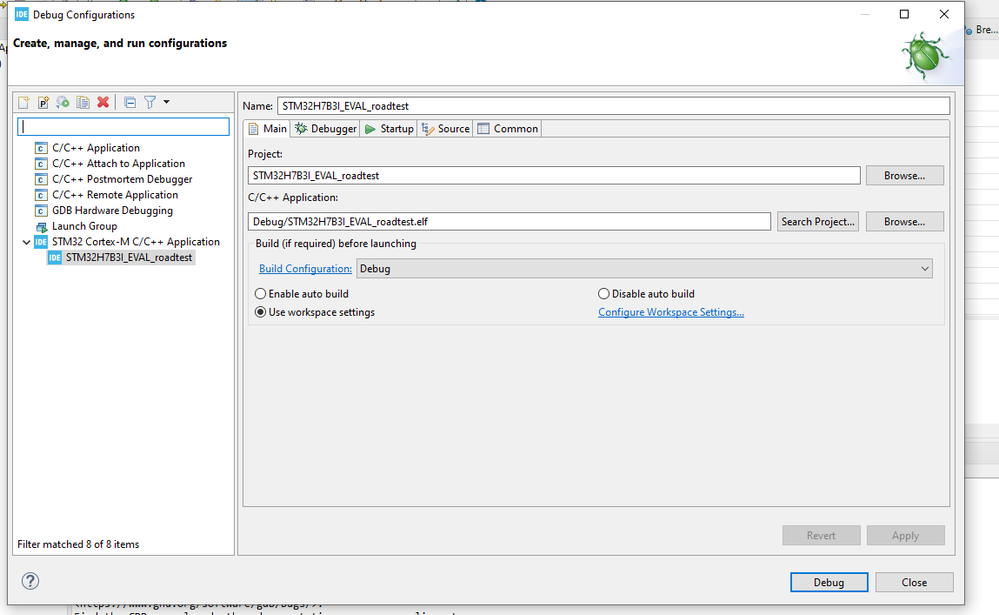Click the Export launch configuration icon
Screen dimensions: 999x615
tap(63, 102)
